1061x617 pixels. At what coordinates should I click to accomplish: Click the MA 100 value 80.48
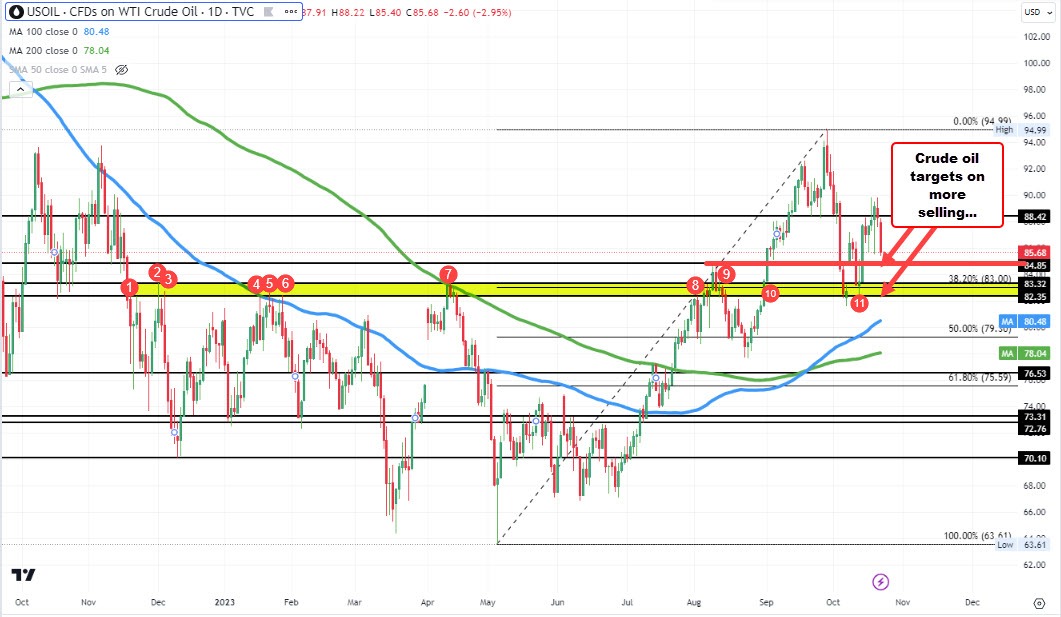coord(96,31)
